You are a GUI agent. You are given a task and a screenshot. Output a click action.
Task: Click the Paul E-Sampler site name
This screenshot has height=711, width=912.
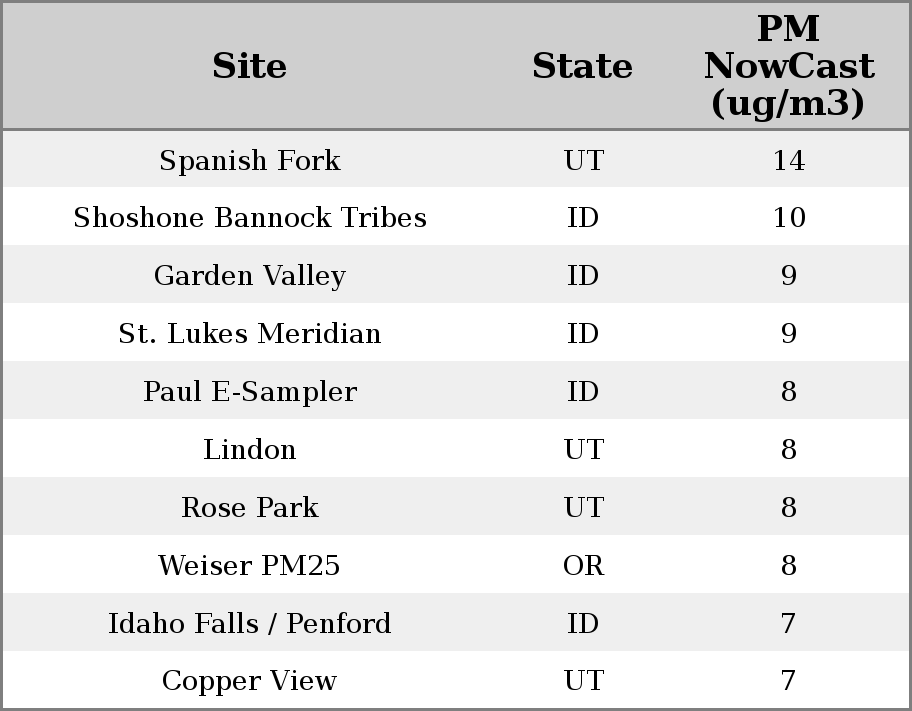[x=250, y=391]
